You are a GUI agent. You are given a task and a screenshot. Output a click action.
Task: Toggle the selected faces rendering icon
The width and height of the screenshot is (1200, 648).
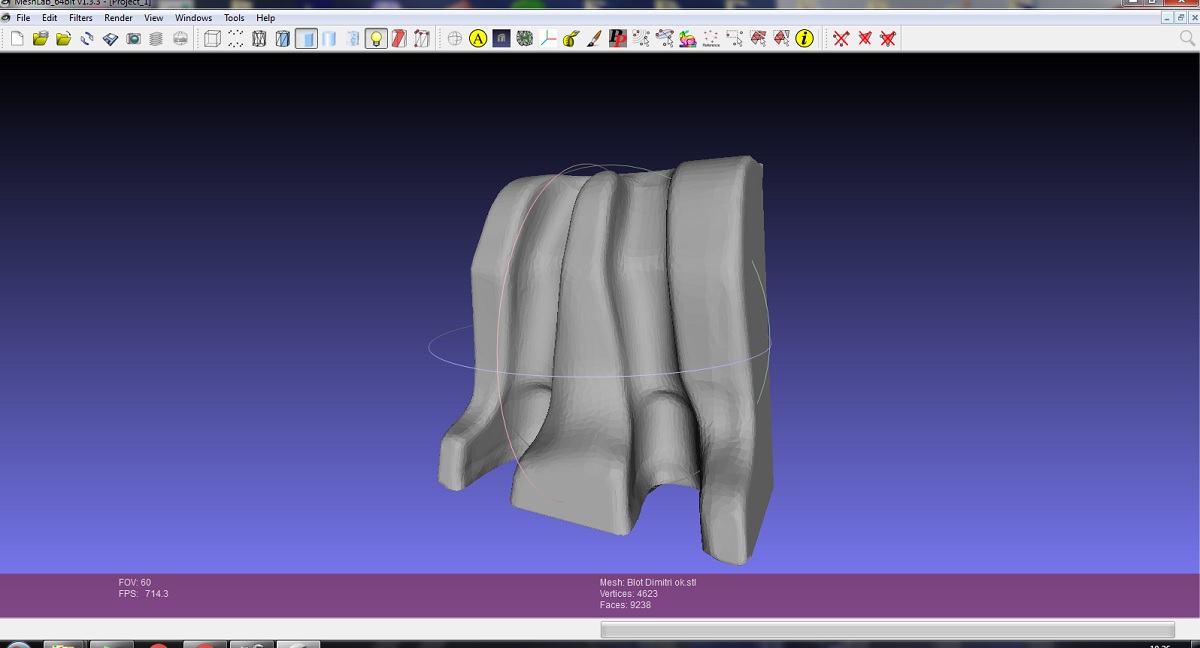coord(422,39)
